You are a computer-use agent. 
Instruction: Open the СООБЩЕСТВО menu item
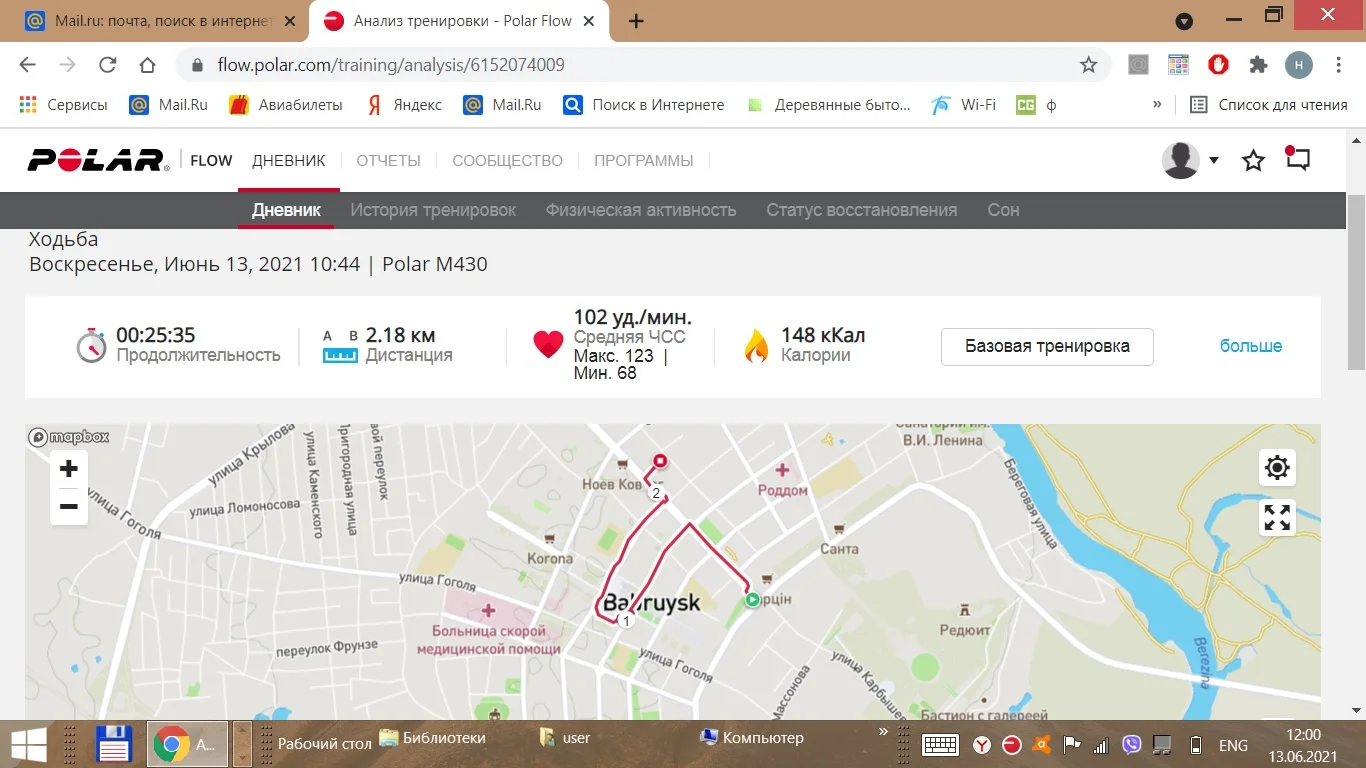(x=508, y=160)
